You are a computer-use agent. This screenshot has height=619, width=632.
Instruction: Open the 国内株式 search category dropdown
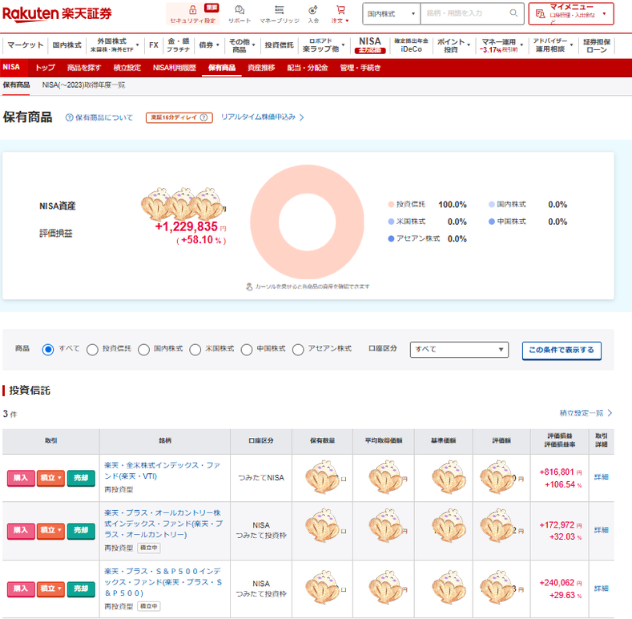(391, 14)
